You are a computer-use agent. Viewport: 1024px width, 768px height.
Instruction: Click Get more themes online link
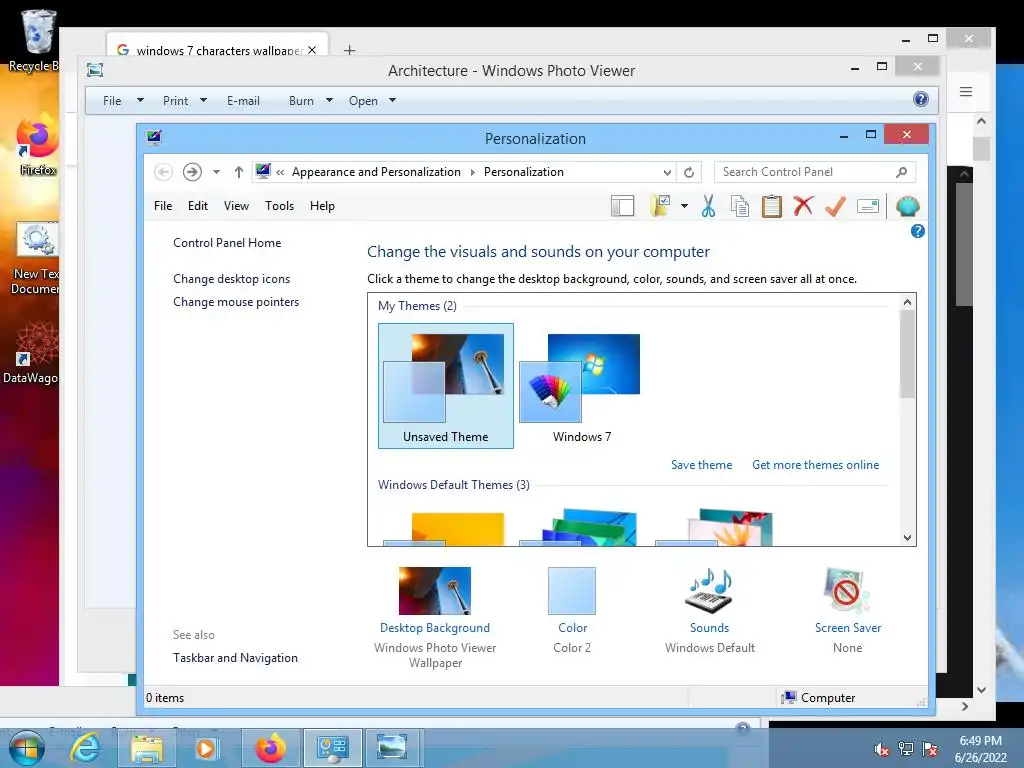tap(815, 465)
